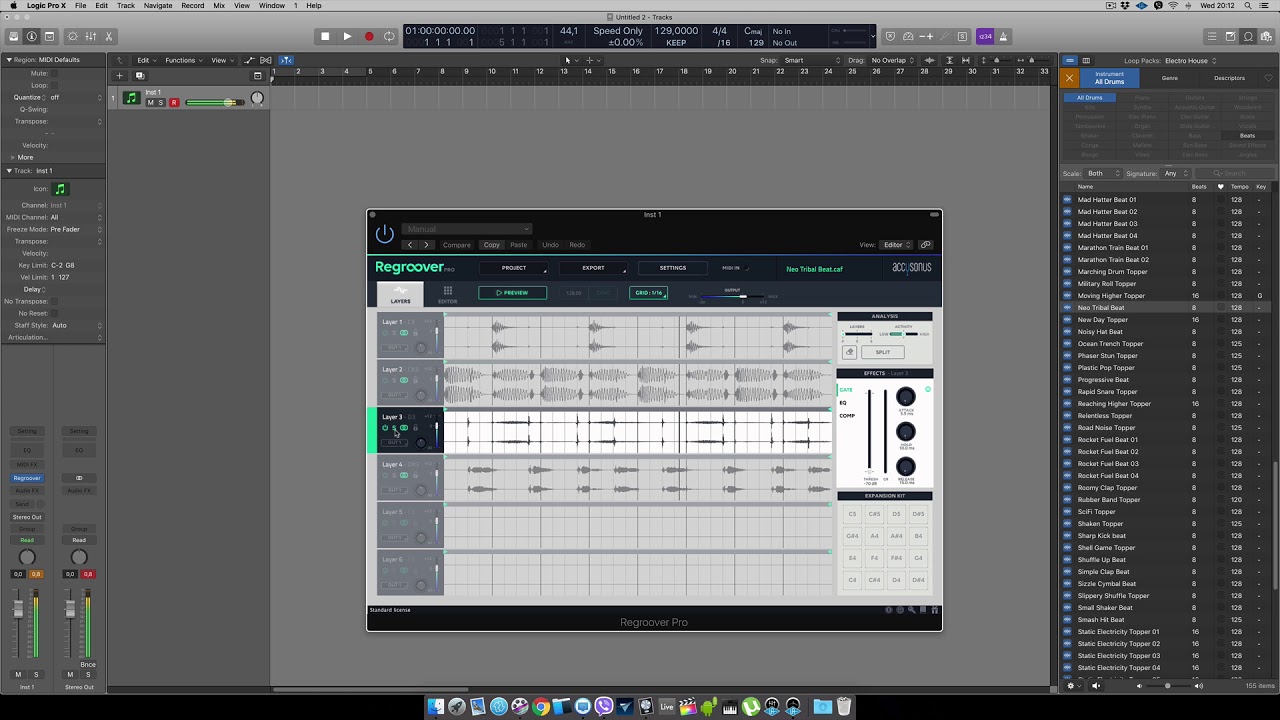1280x720 pixels.
Task: Start playback with the Play button
Action: (347, 36)
